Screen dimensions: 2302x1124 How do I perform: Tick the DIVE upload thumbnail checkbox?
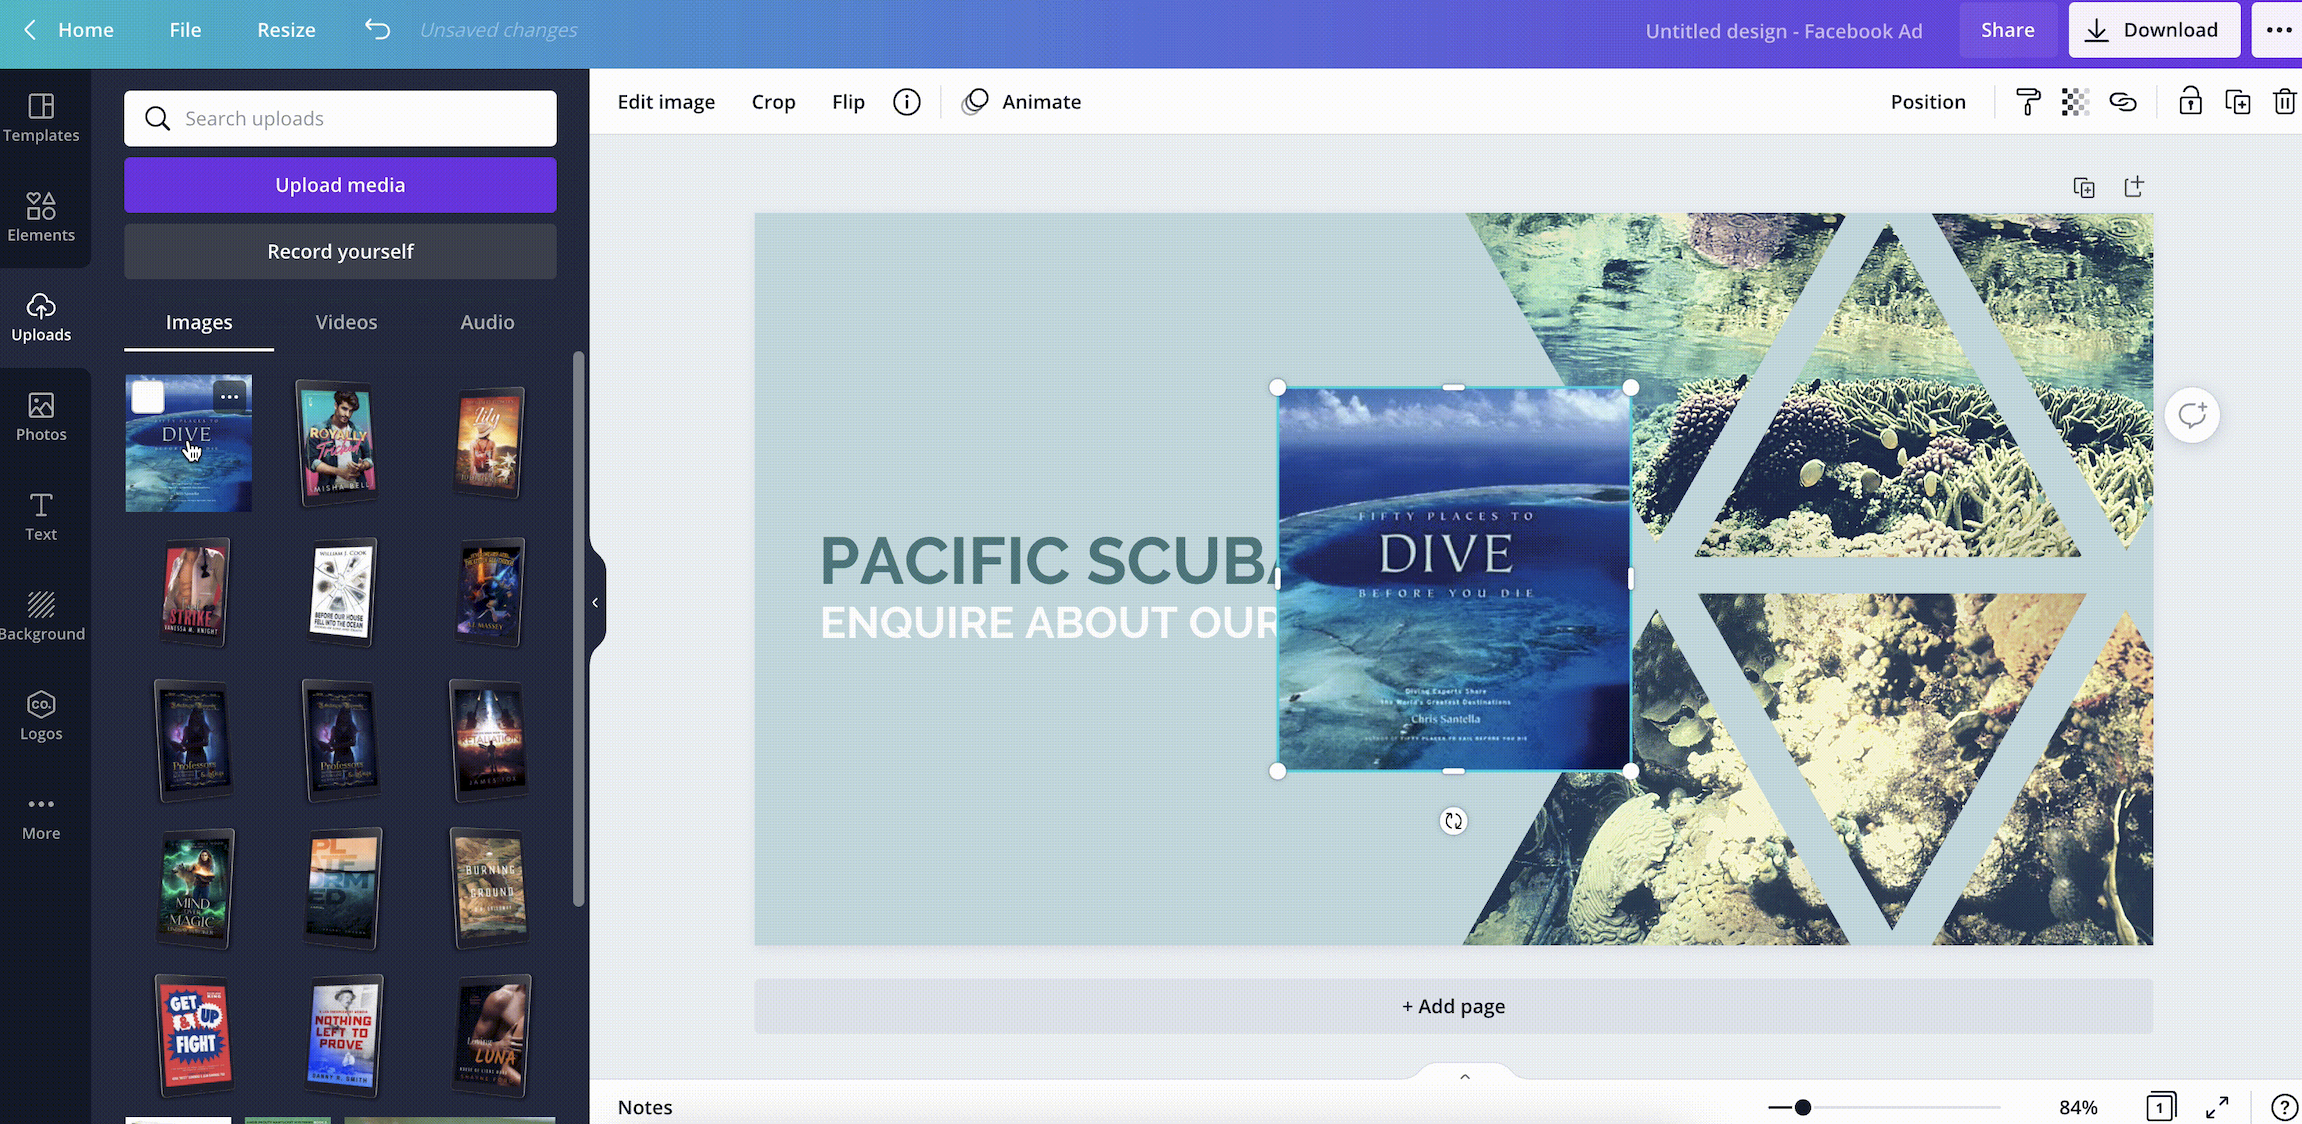(x=148, y=397)
